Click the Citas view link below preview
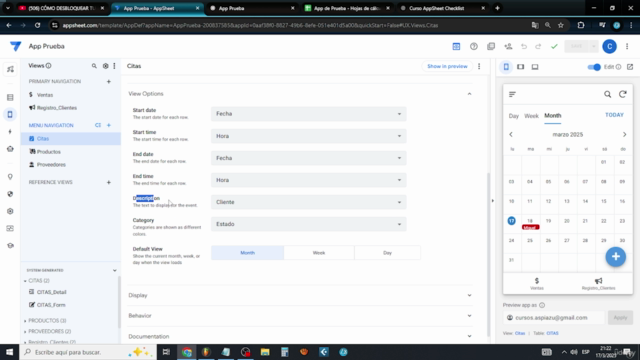 tap(520, 333)
